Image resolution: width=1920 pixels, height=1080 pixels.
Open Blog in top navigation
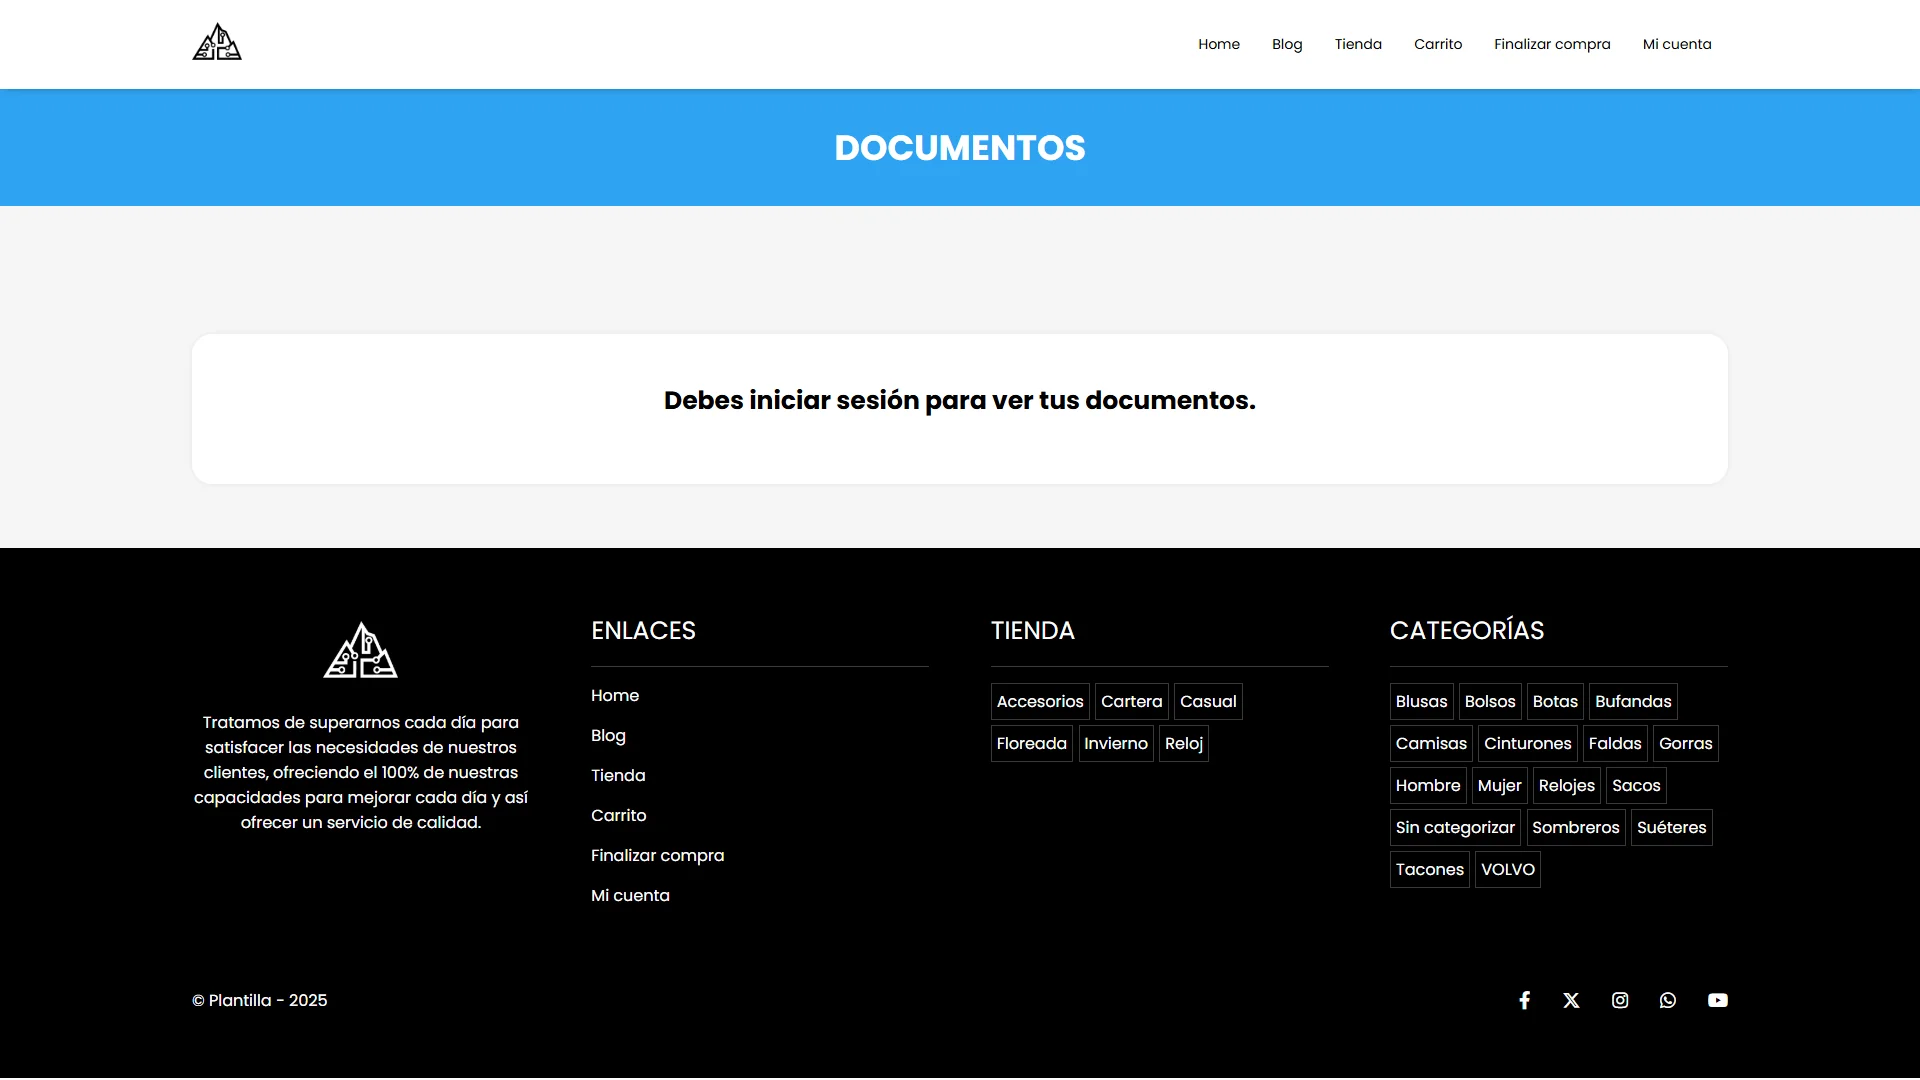(1287, 44)
